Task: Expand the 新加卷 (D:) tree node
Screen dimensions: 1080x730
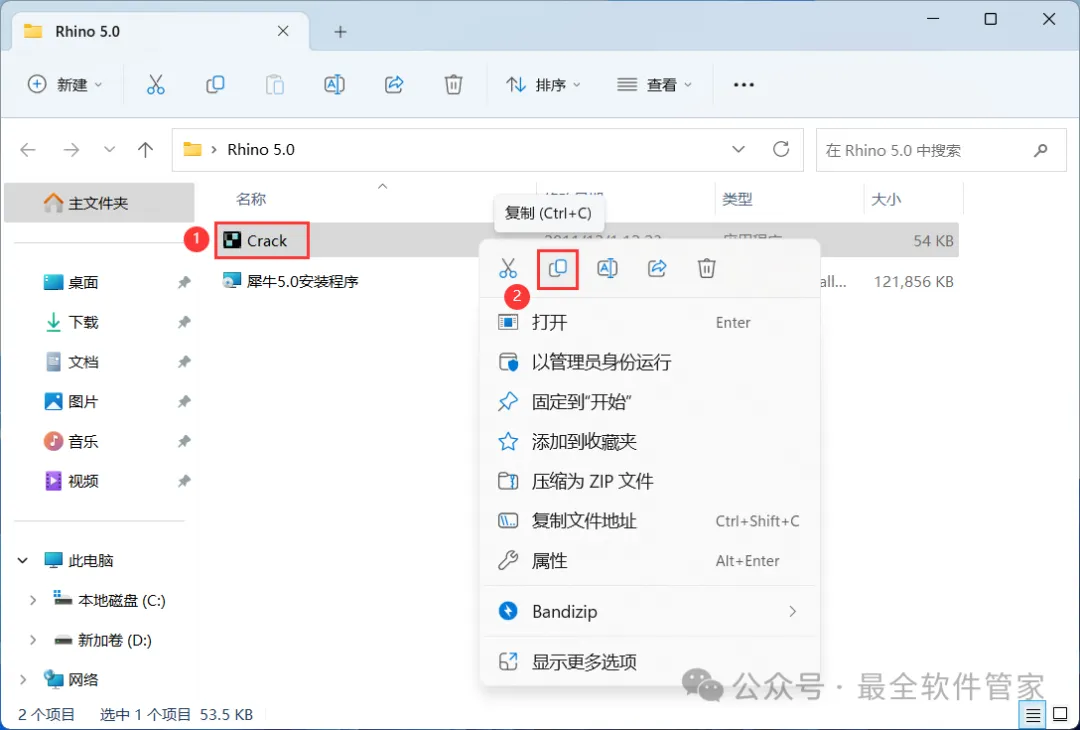Action: tap(32, 640)
